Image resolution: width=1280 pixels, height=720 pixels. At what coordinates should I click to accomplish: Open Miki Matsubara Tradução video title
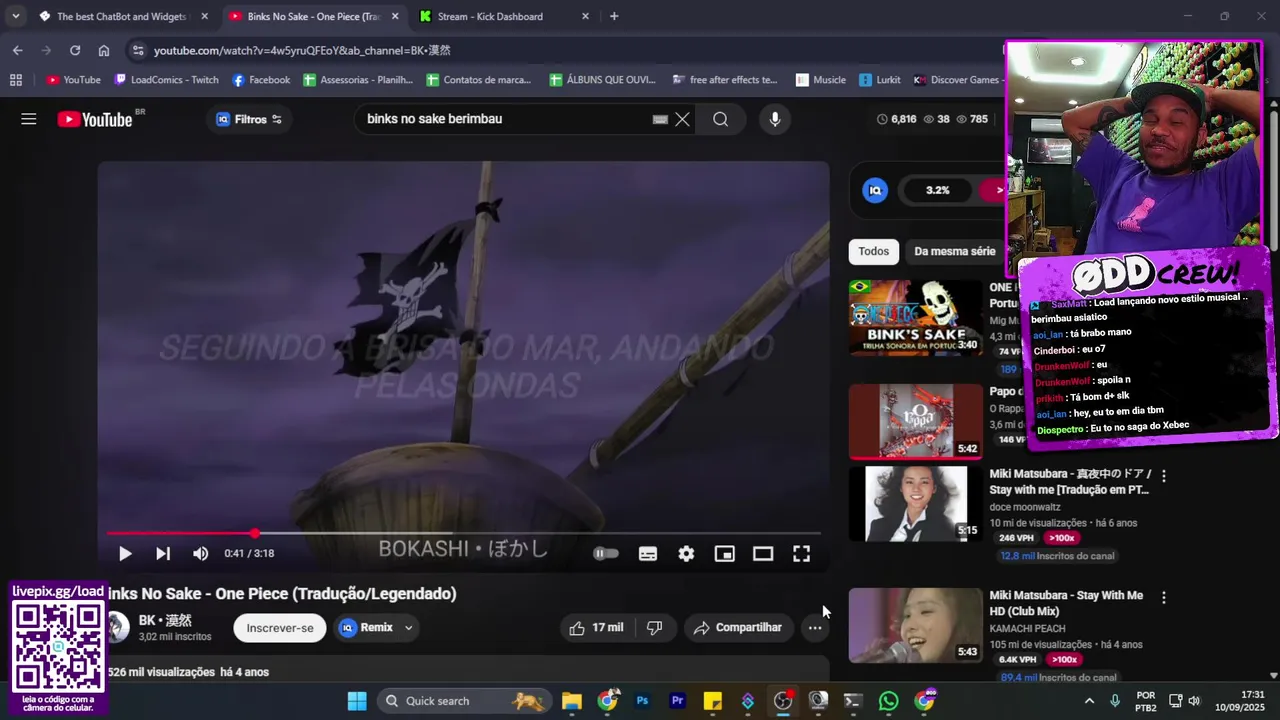point(1070,482)
